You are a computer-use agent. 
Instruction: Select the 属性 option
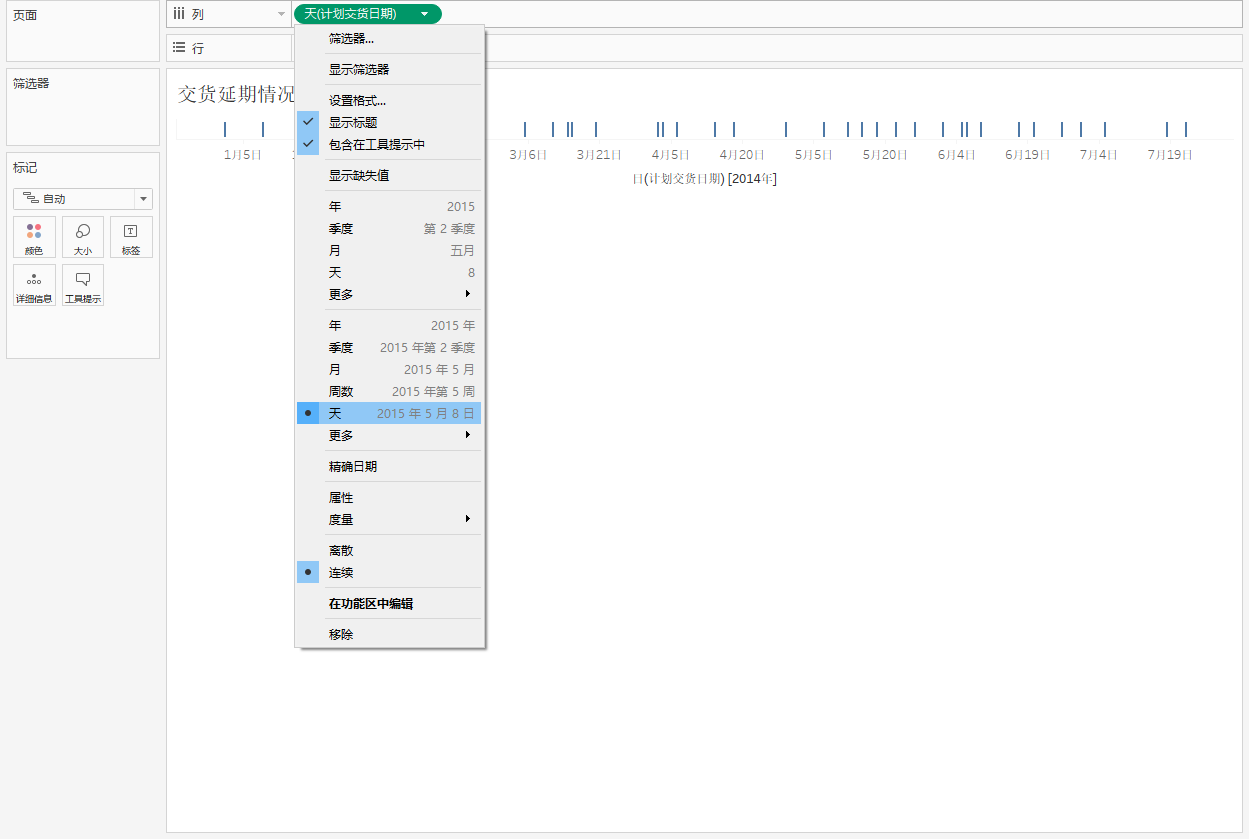(x=390, y=498)
